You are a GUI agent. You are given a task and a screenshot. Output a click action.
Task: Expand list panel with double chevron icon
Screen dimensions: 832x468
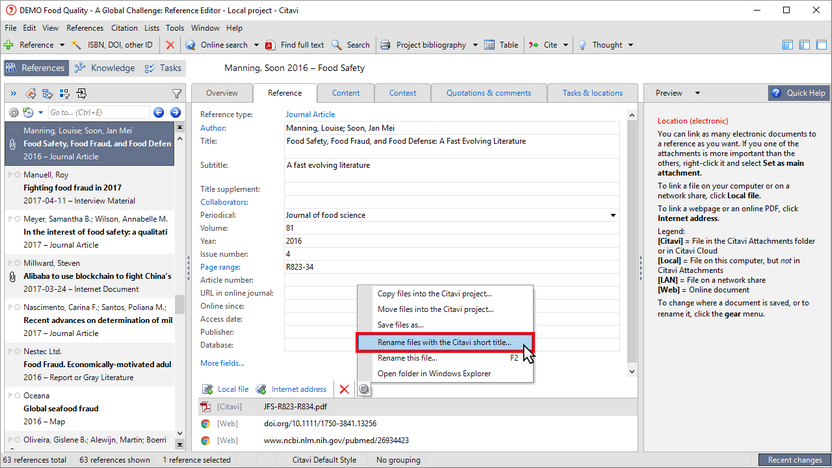tap(13, 94)
